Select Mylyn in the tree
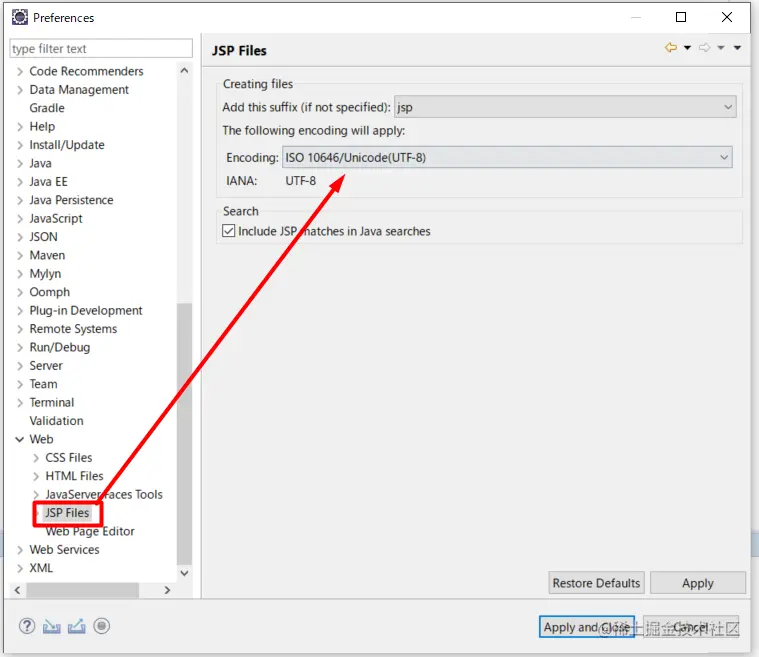This screenshot has height=657, width=759. (x=46, y=274)
